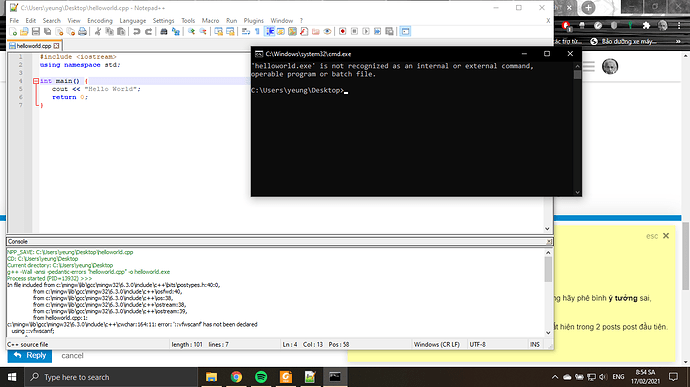Print the document via printer icon
Viewport: 690px width, 387px height.
(x=82, y=32)
